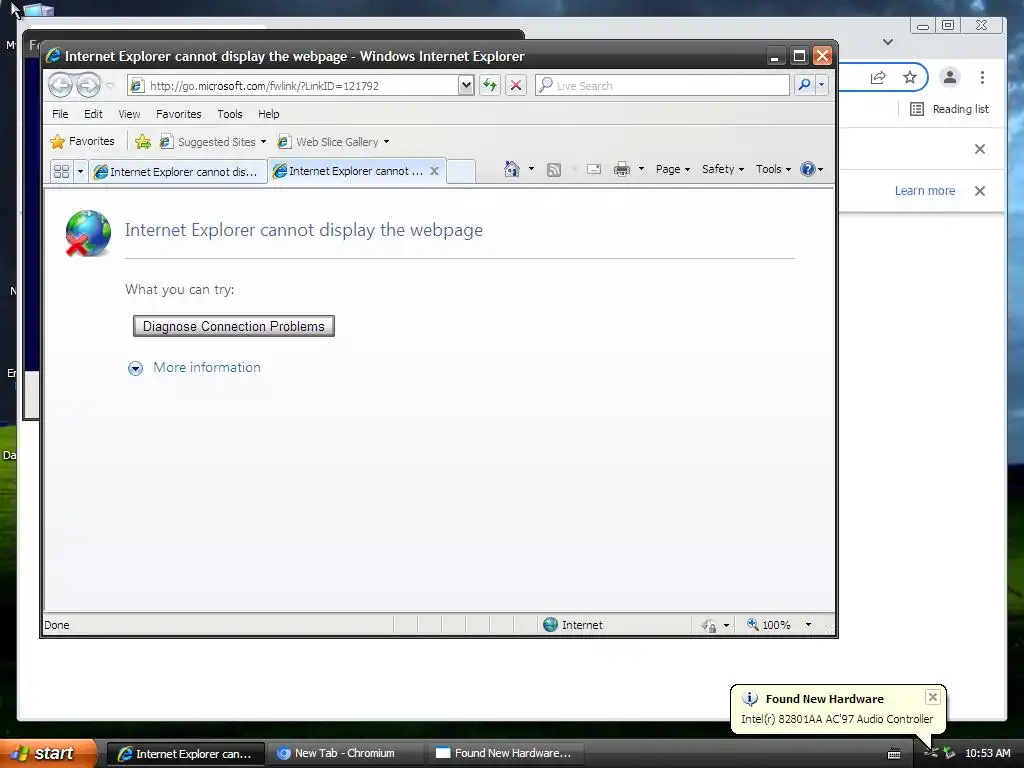This screenshot has height=768, width=1024.
Task: Click Share icon in Chromium window
Action: [878, 78]
